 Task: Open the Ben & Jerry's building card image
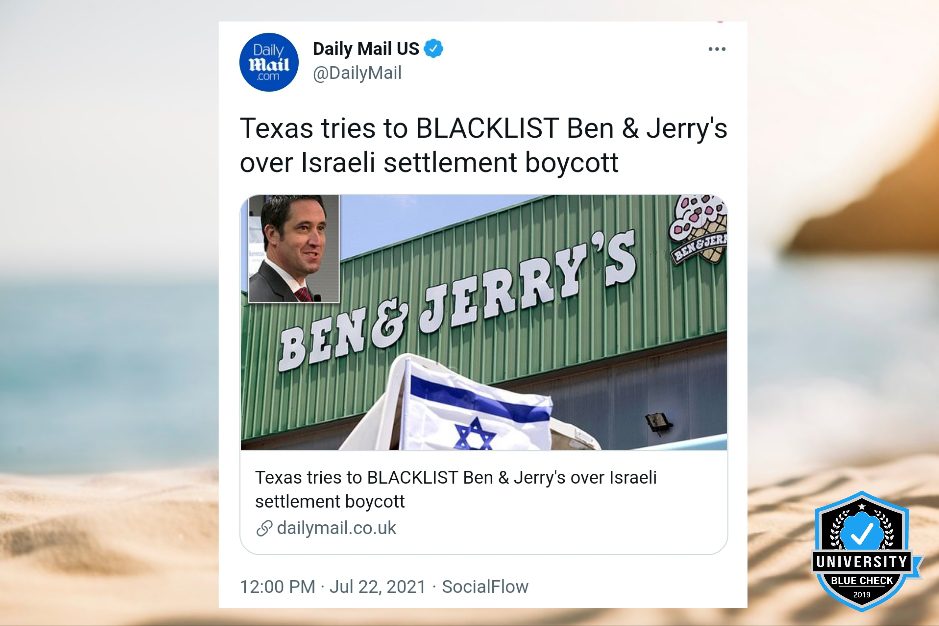click(484, 322)
